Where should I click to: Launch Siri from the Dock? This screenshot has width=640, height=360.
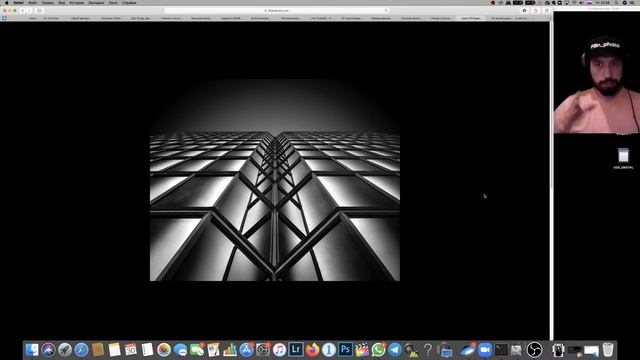click(x=48, y=350)
